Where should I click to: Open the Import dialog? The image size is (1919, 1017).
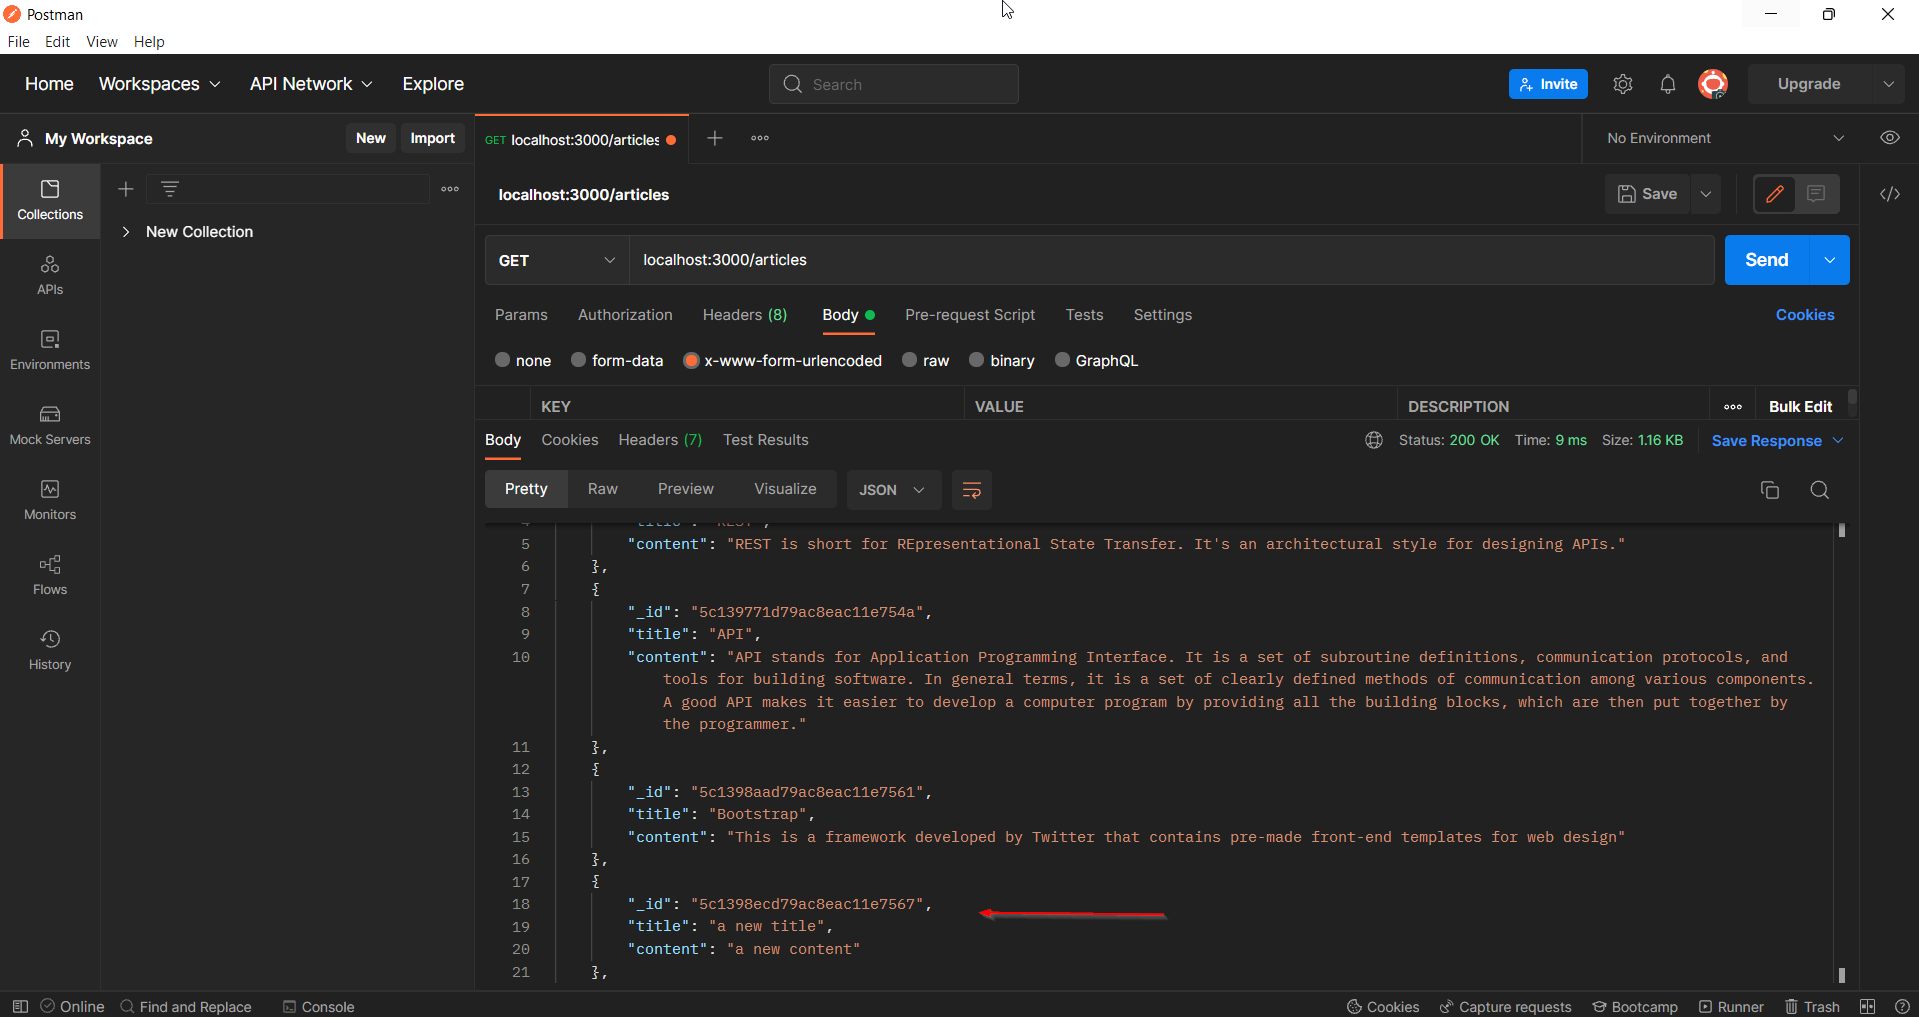432,138
